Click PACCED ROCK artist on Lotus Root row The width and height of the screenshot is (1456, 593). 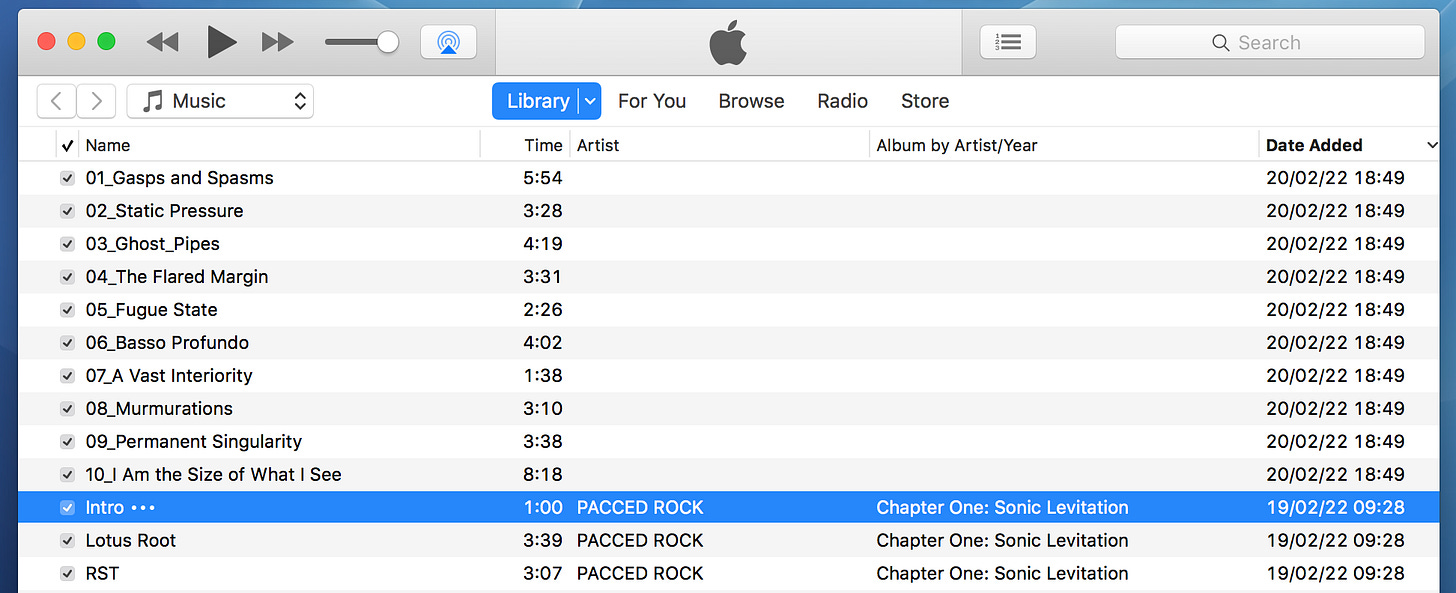pyautogui.click(x=640, y=541)
